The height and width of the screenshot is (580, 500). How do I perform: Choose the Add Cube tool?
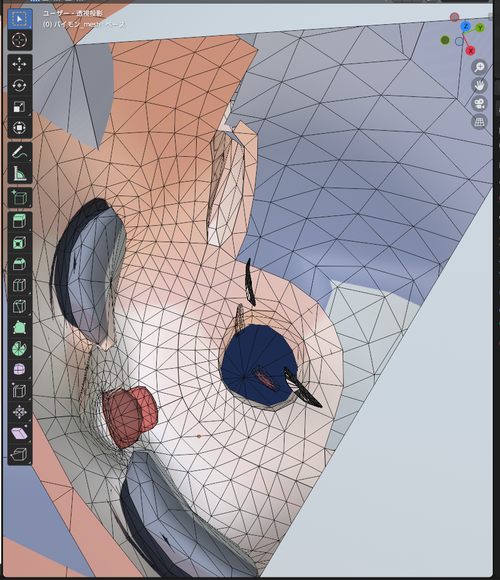click(x=19, y=198)
